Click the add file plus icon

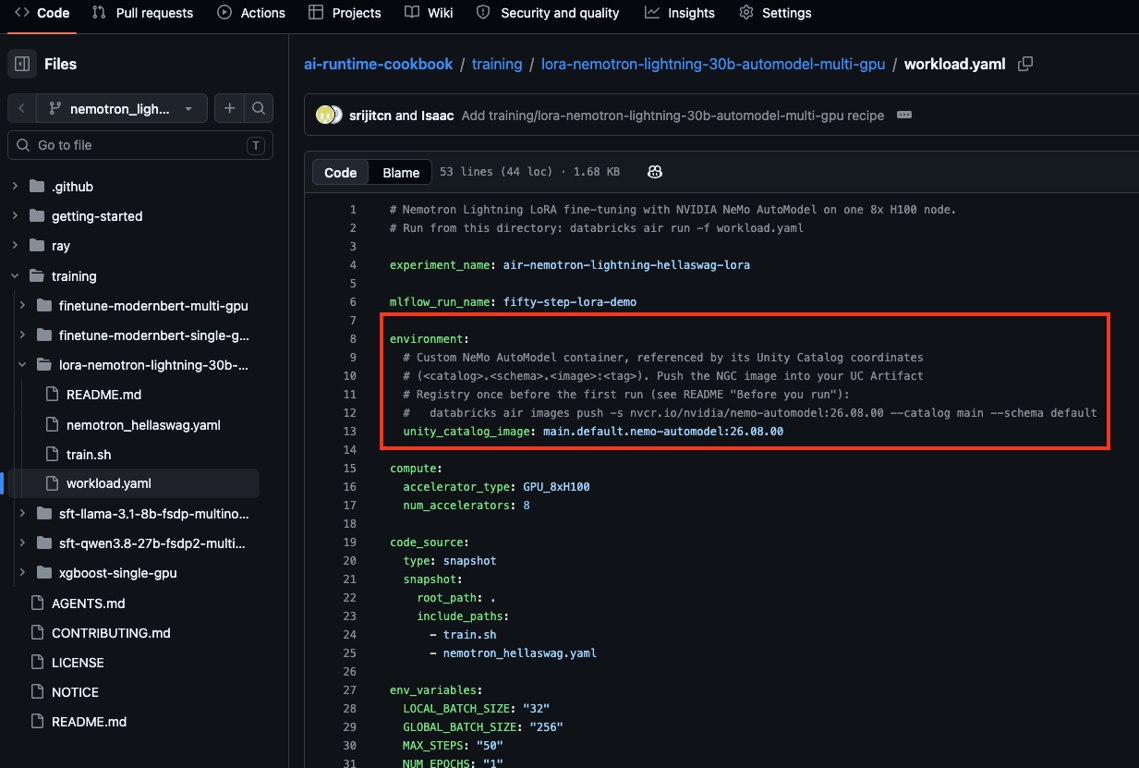click(x=230, y=108)
